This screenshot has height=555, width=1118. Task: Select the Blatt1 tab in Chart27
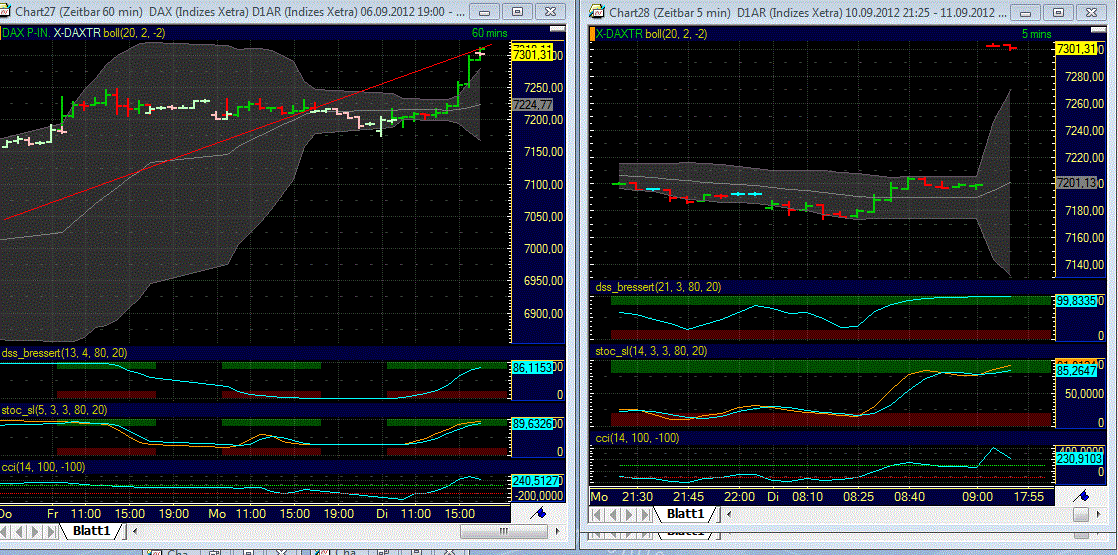(91, 531)
